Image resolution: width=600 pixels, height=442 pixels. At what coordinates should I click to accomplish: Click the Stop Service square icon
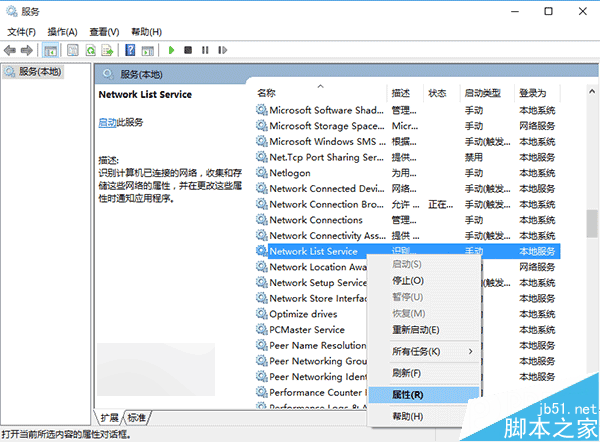click(188, 50)
